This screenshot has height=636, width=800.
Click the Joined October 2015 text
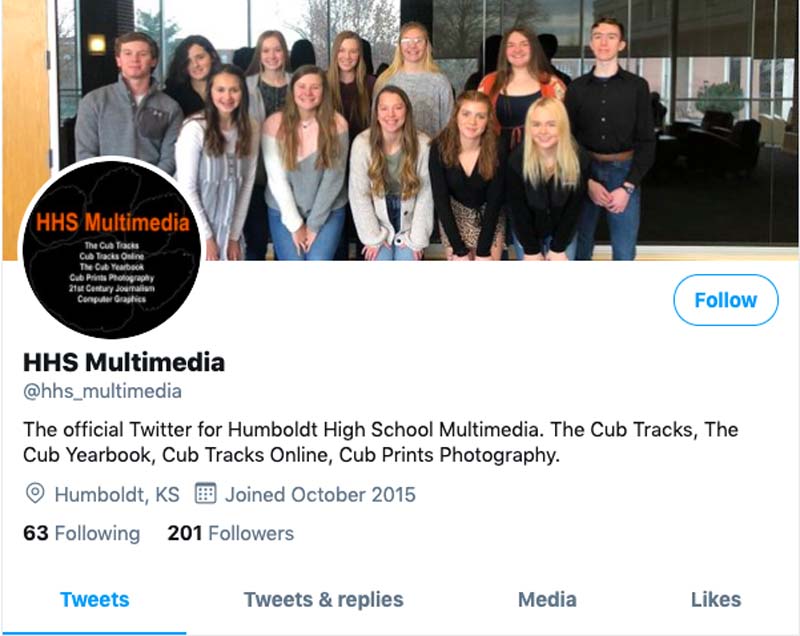click(320, 495)
